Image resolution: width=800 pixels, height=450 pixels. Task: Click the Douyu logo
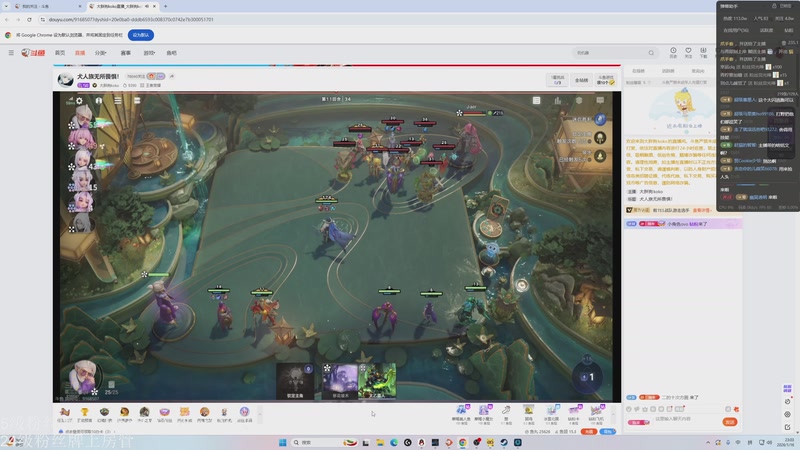click(33, 53)
